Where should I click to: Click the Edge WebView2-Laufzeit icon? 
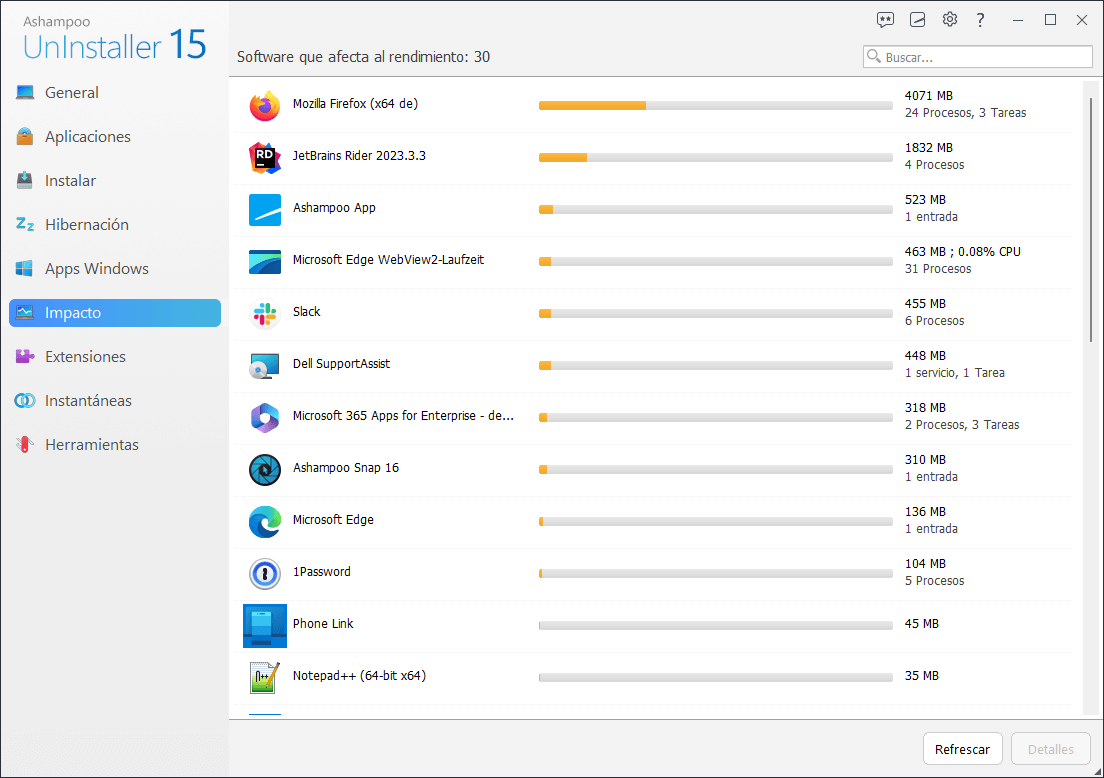coord(265,262)
